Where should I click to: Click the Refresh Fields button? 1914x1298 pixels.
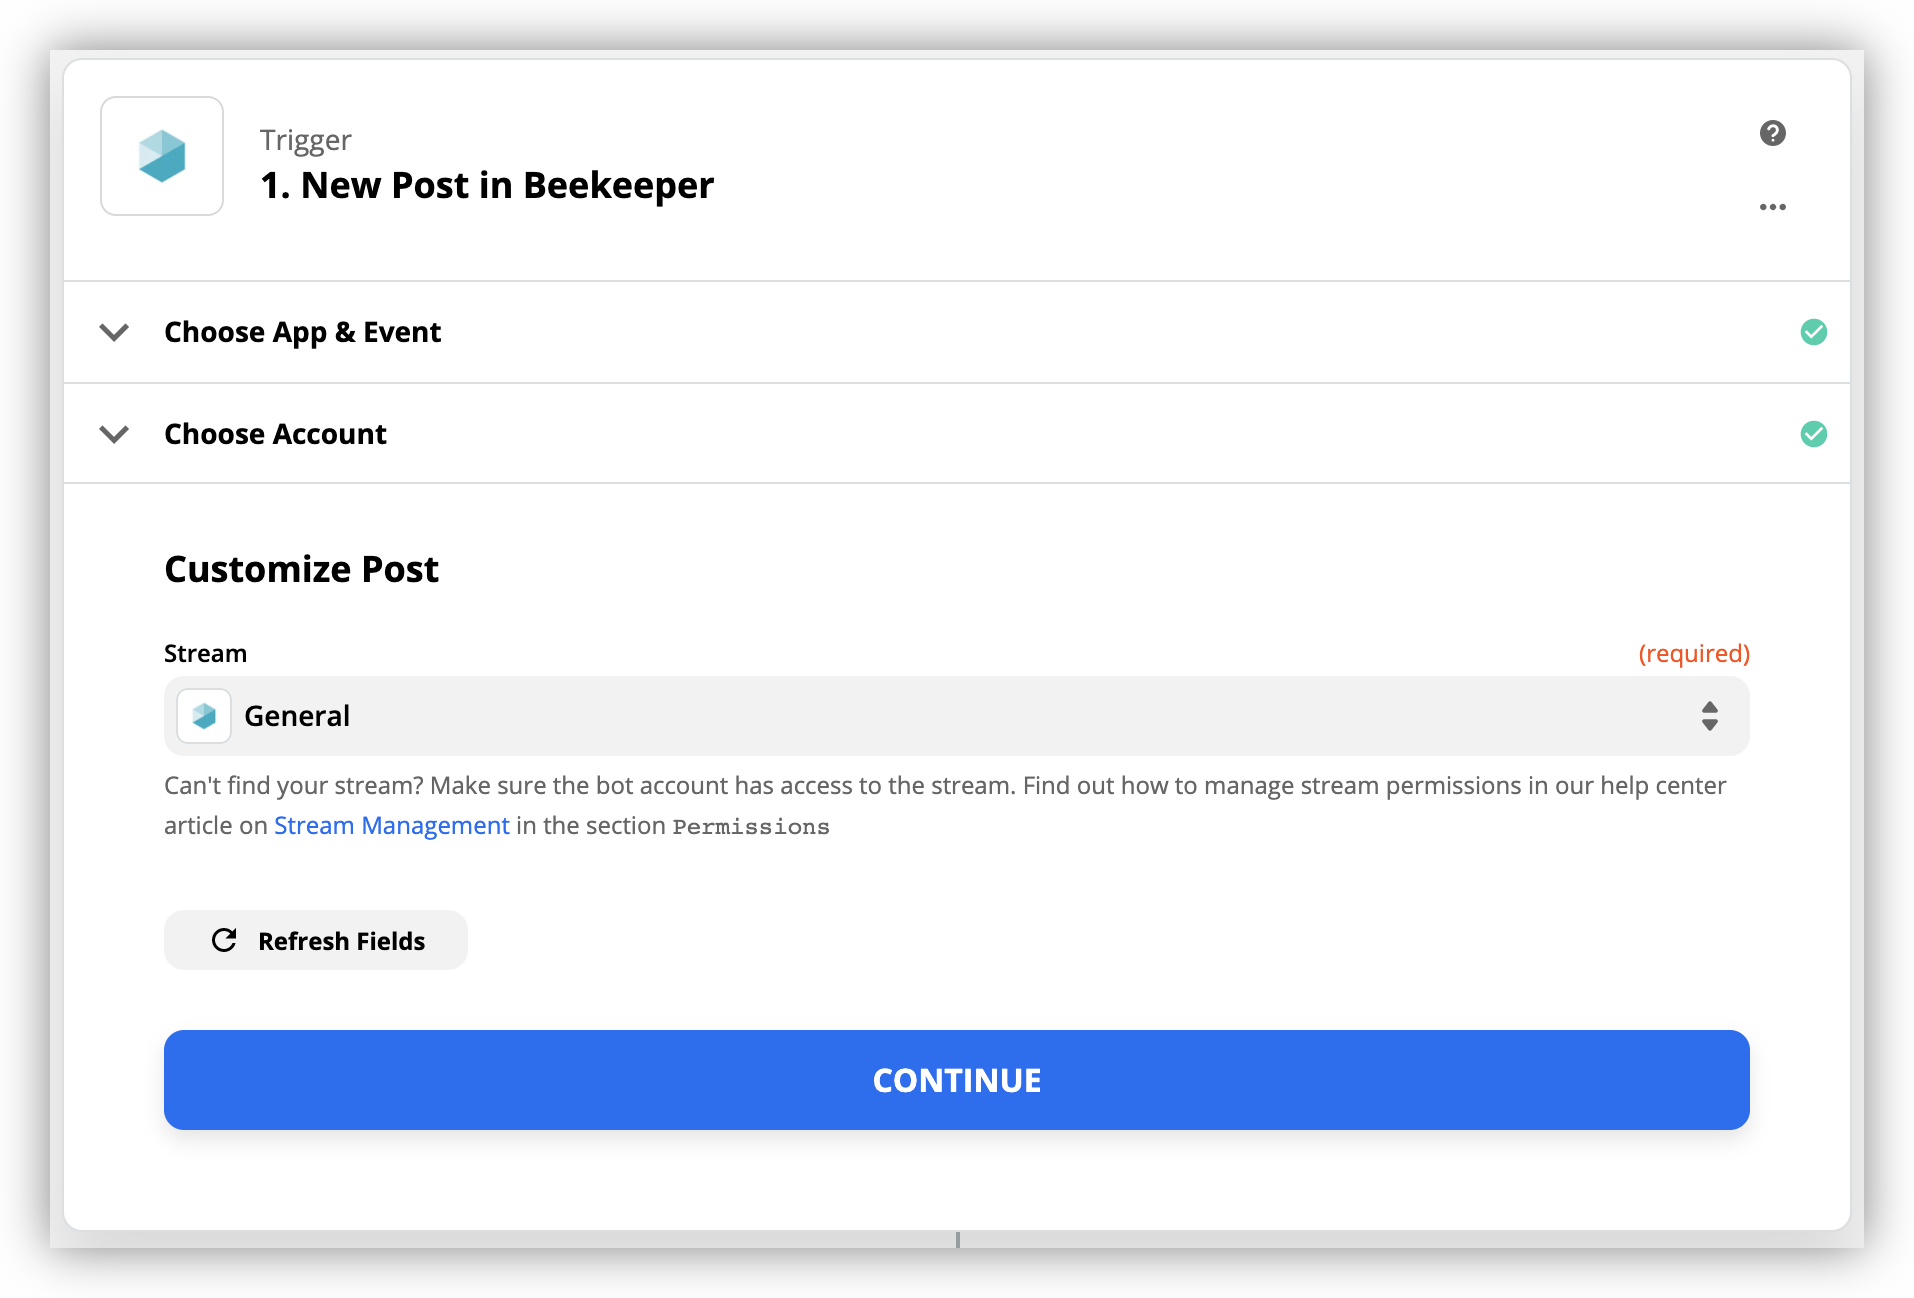[315, 940]
